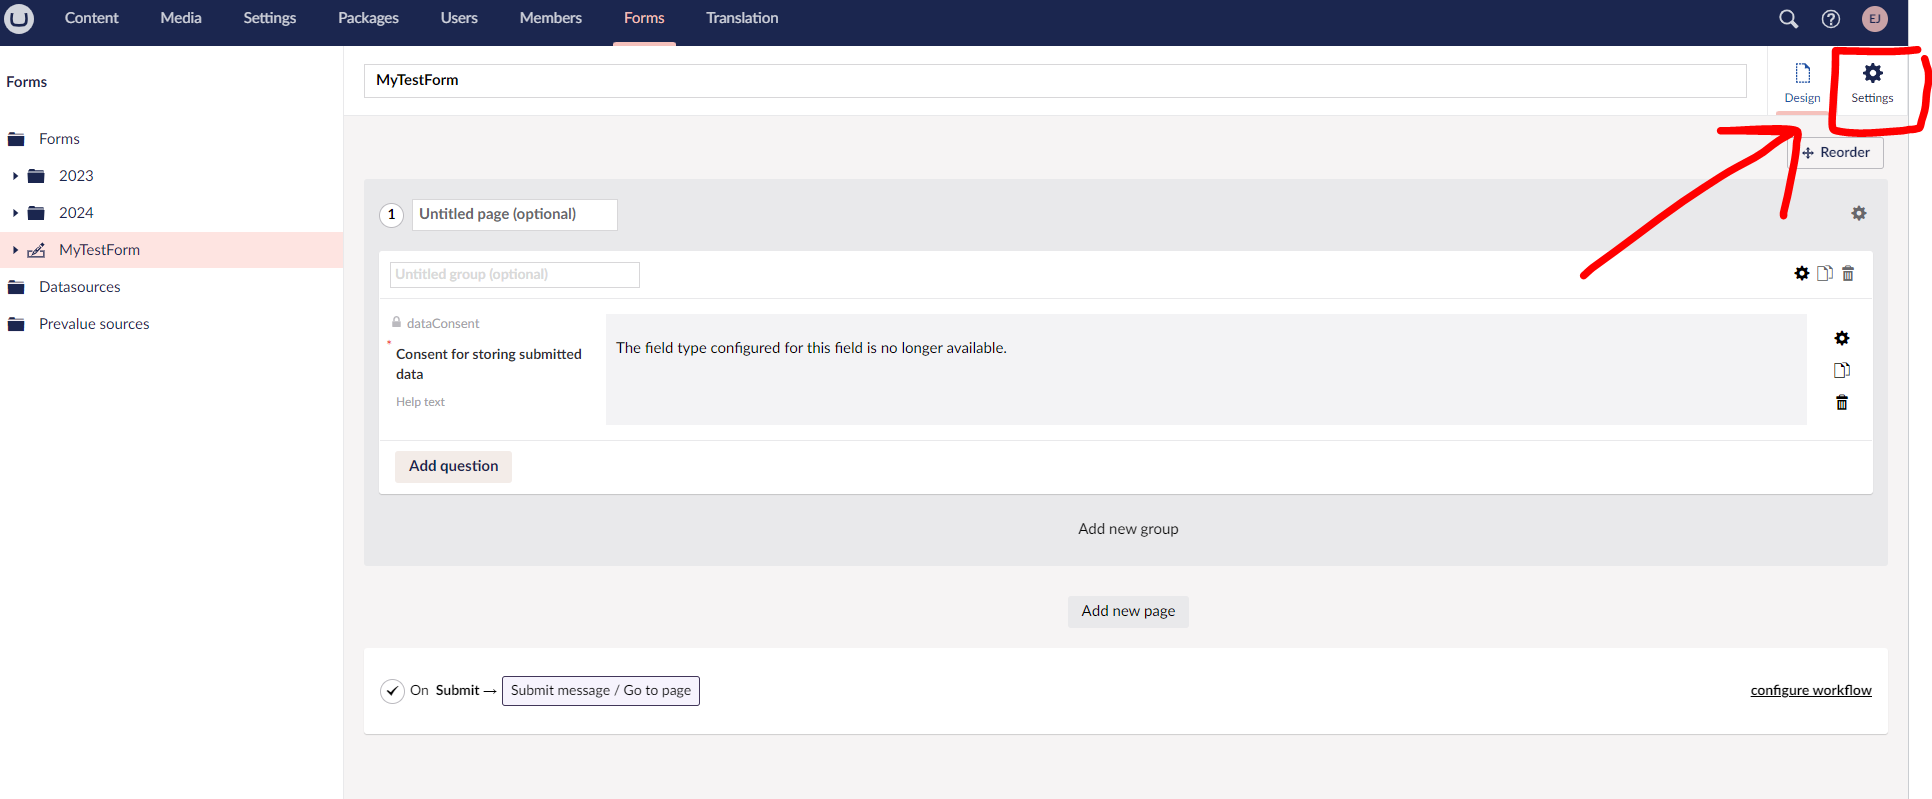This screenshot has height=799, width=1932.
Task: Click the Datasources folder icon
Action: [x=16, y=287]
